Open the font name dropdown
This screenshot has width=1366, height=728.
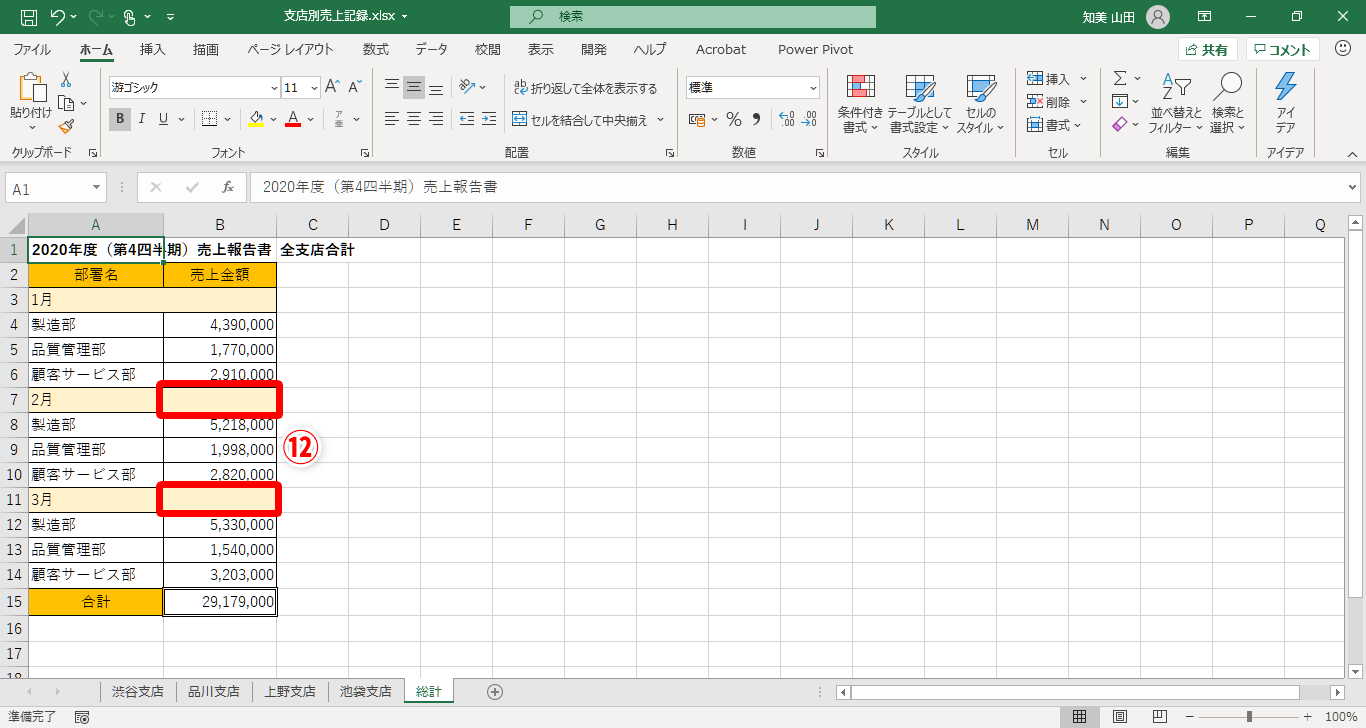tap(273, 88)
